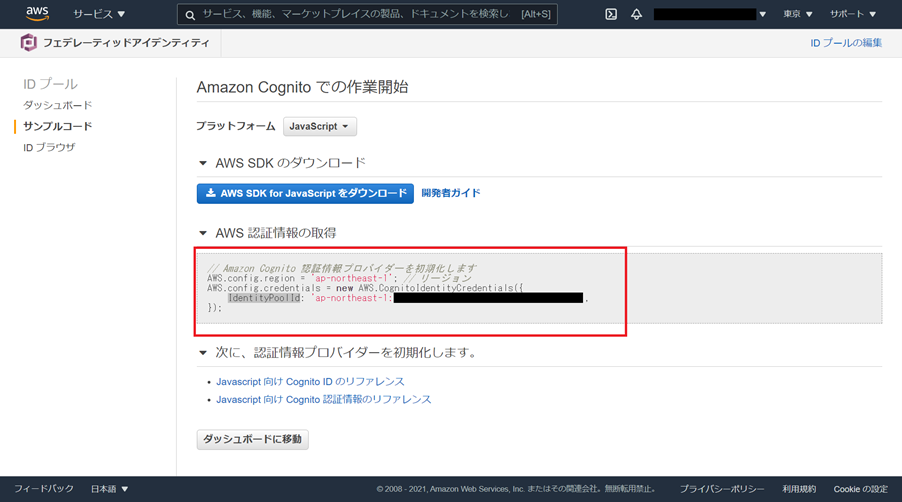Viewport: 902px width, 502px height.
Task: Select ダッシュボード in the sidebar
Action: (x=58, y=105)
